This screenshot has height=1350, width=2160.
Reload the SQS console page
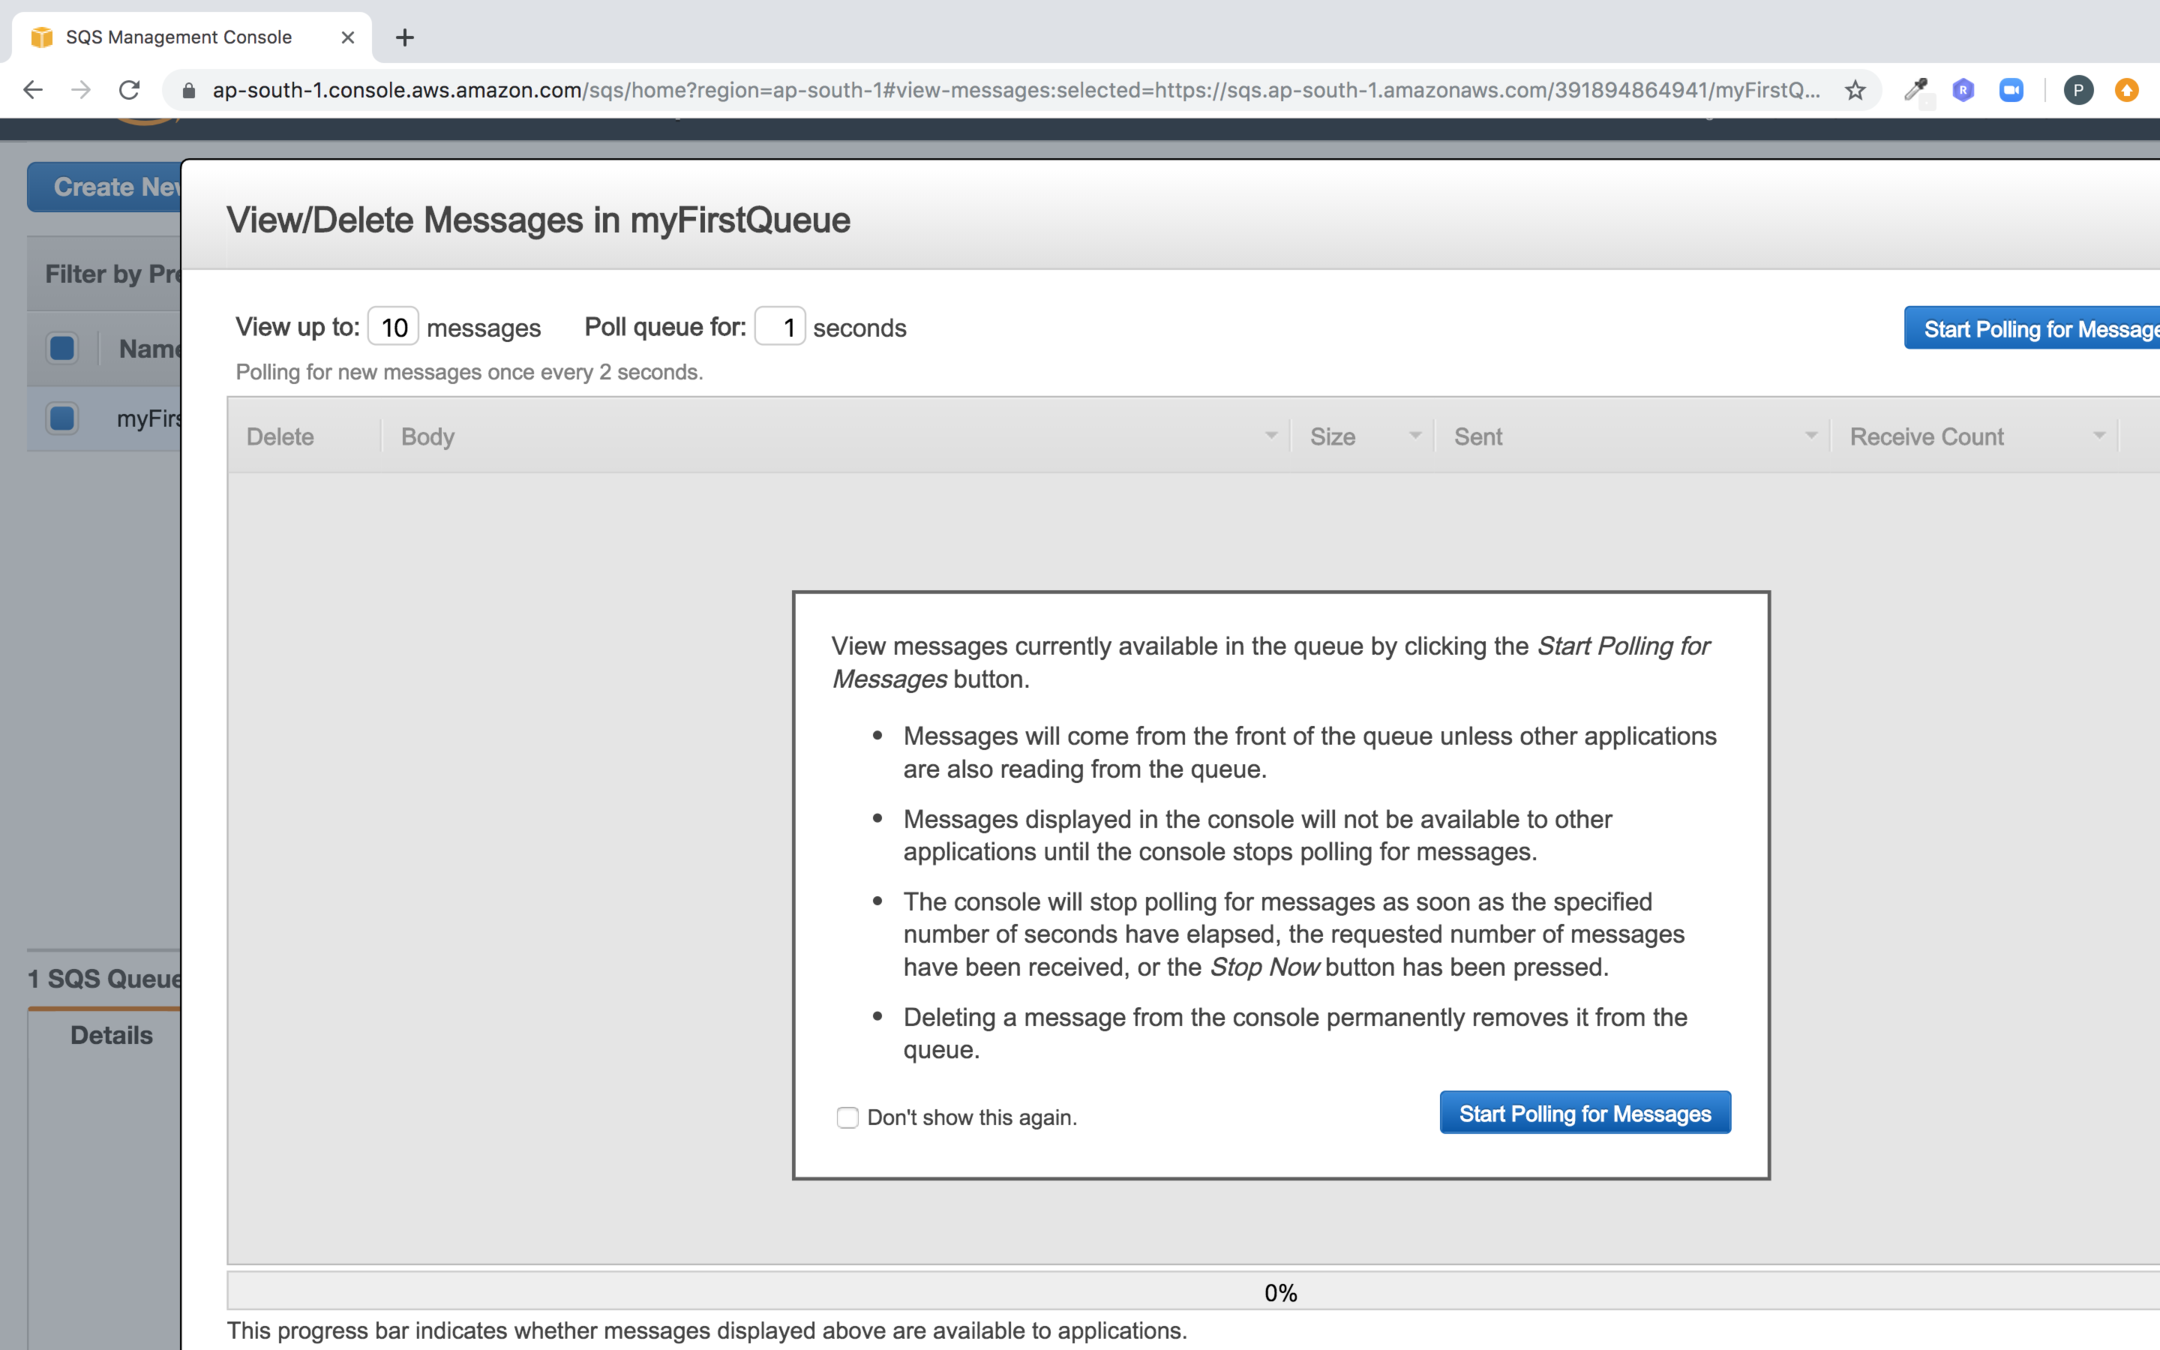(x=129, y=90)
